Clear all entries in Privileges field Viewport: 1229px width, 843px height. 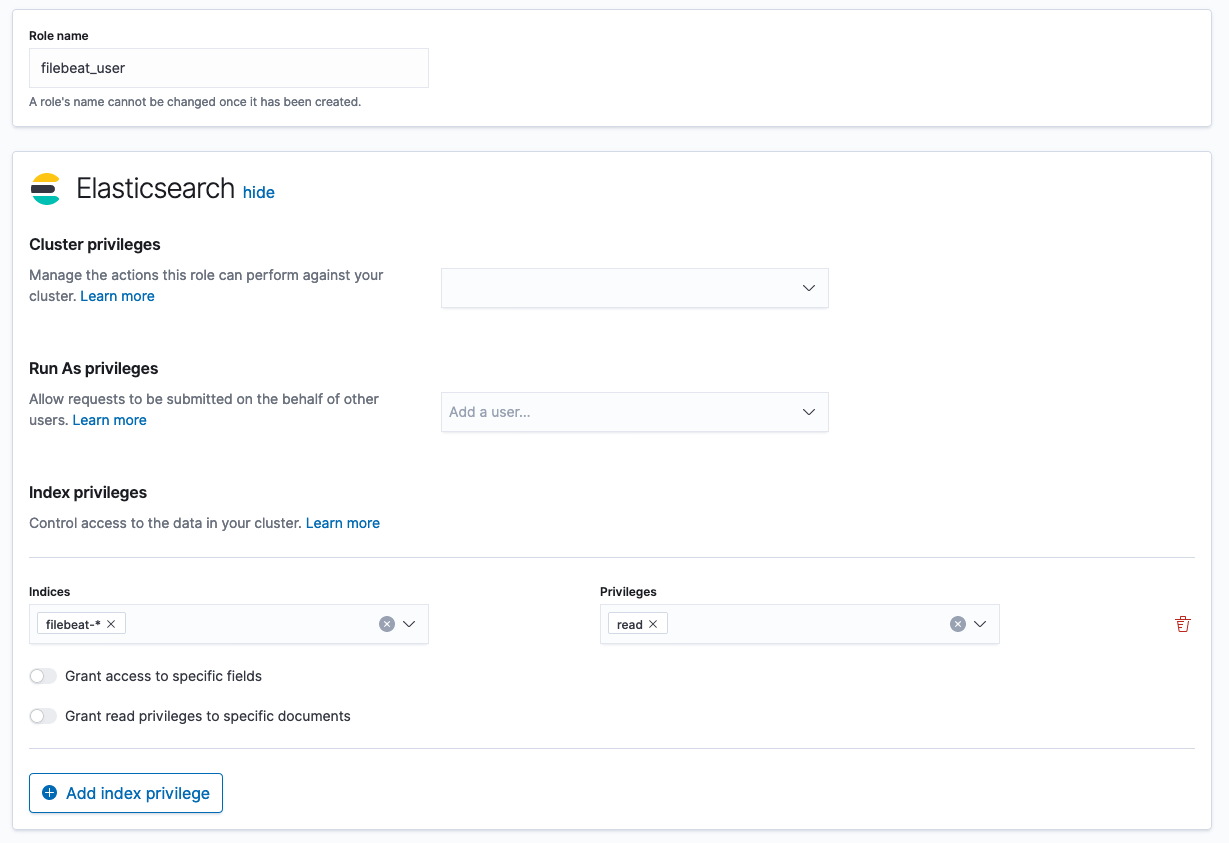coord(958,624)
